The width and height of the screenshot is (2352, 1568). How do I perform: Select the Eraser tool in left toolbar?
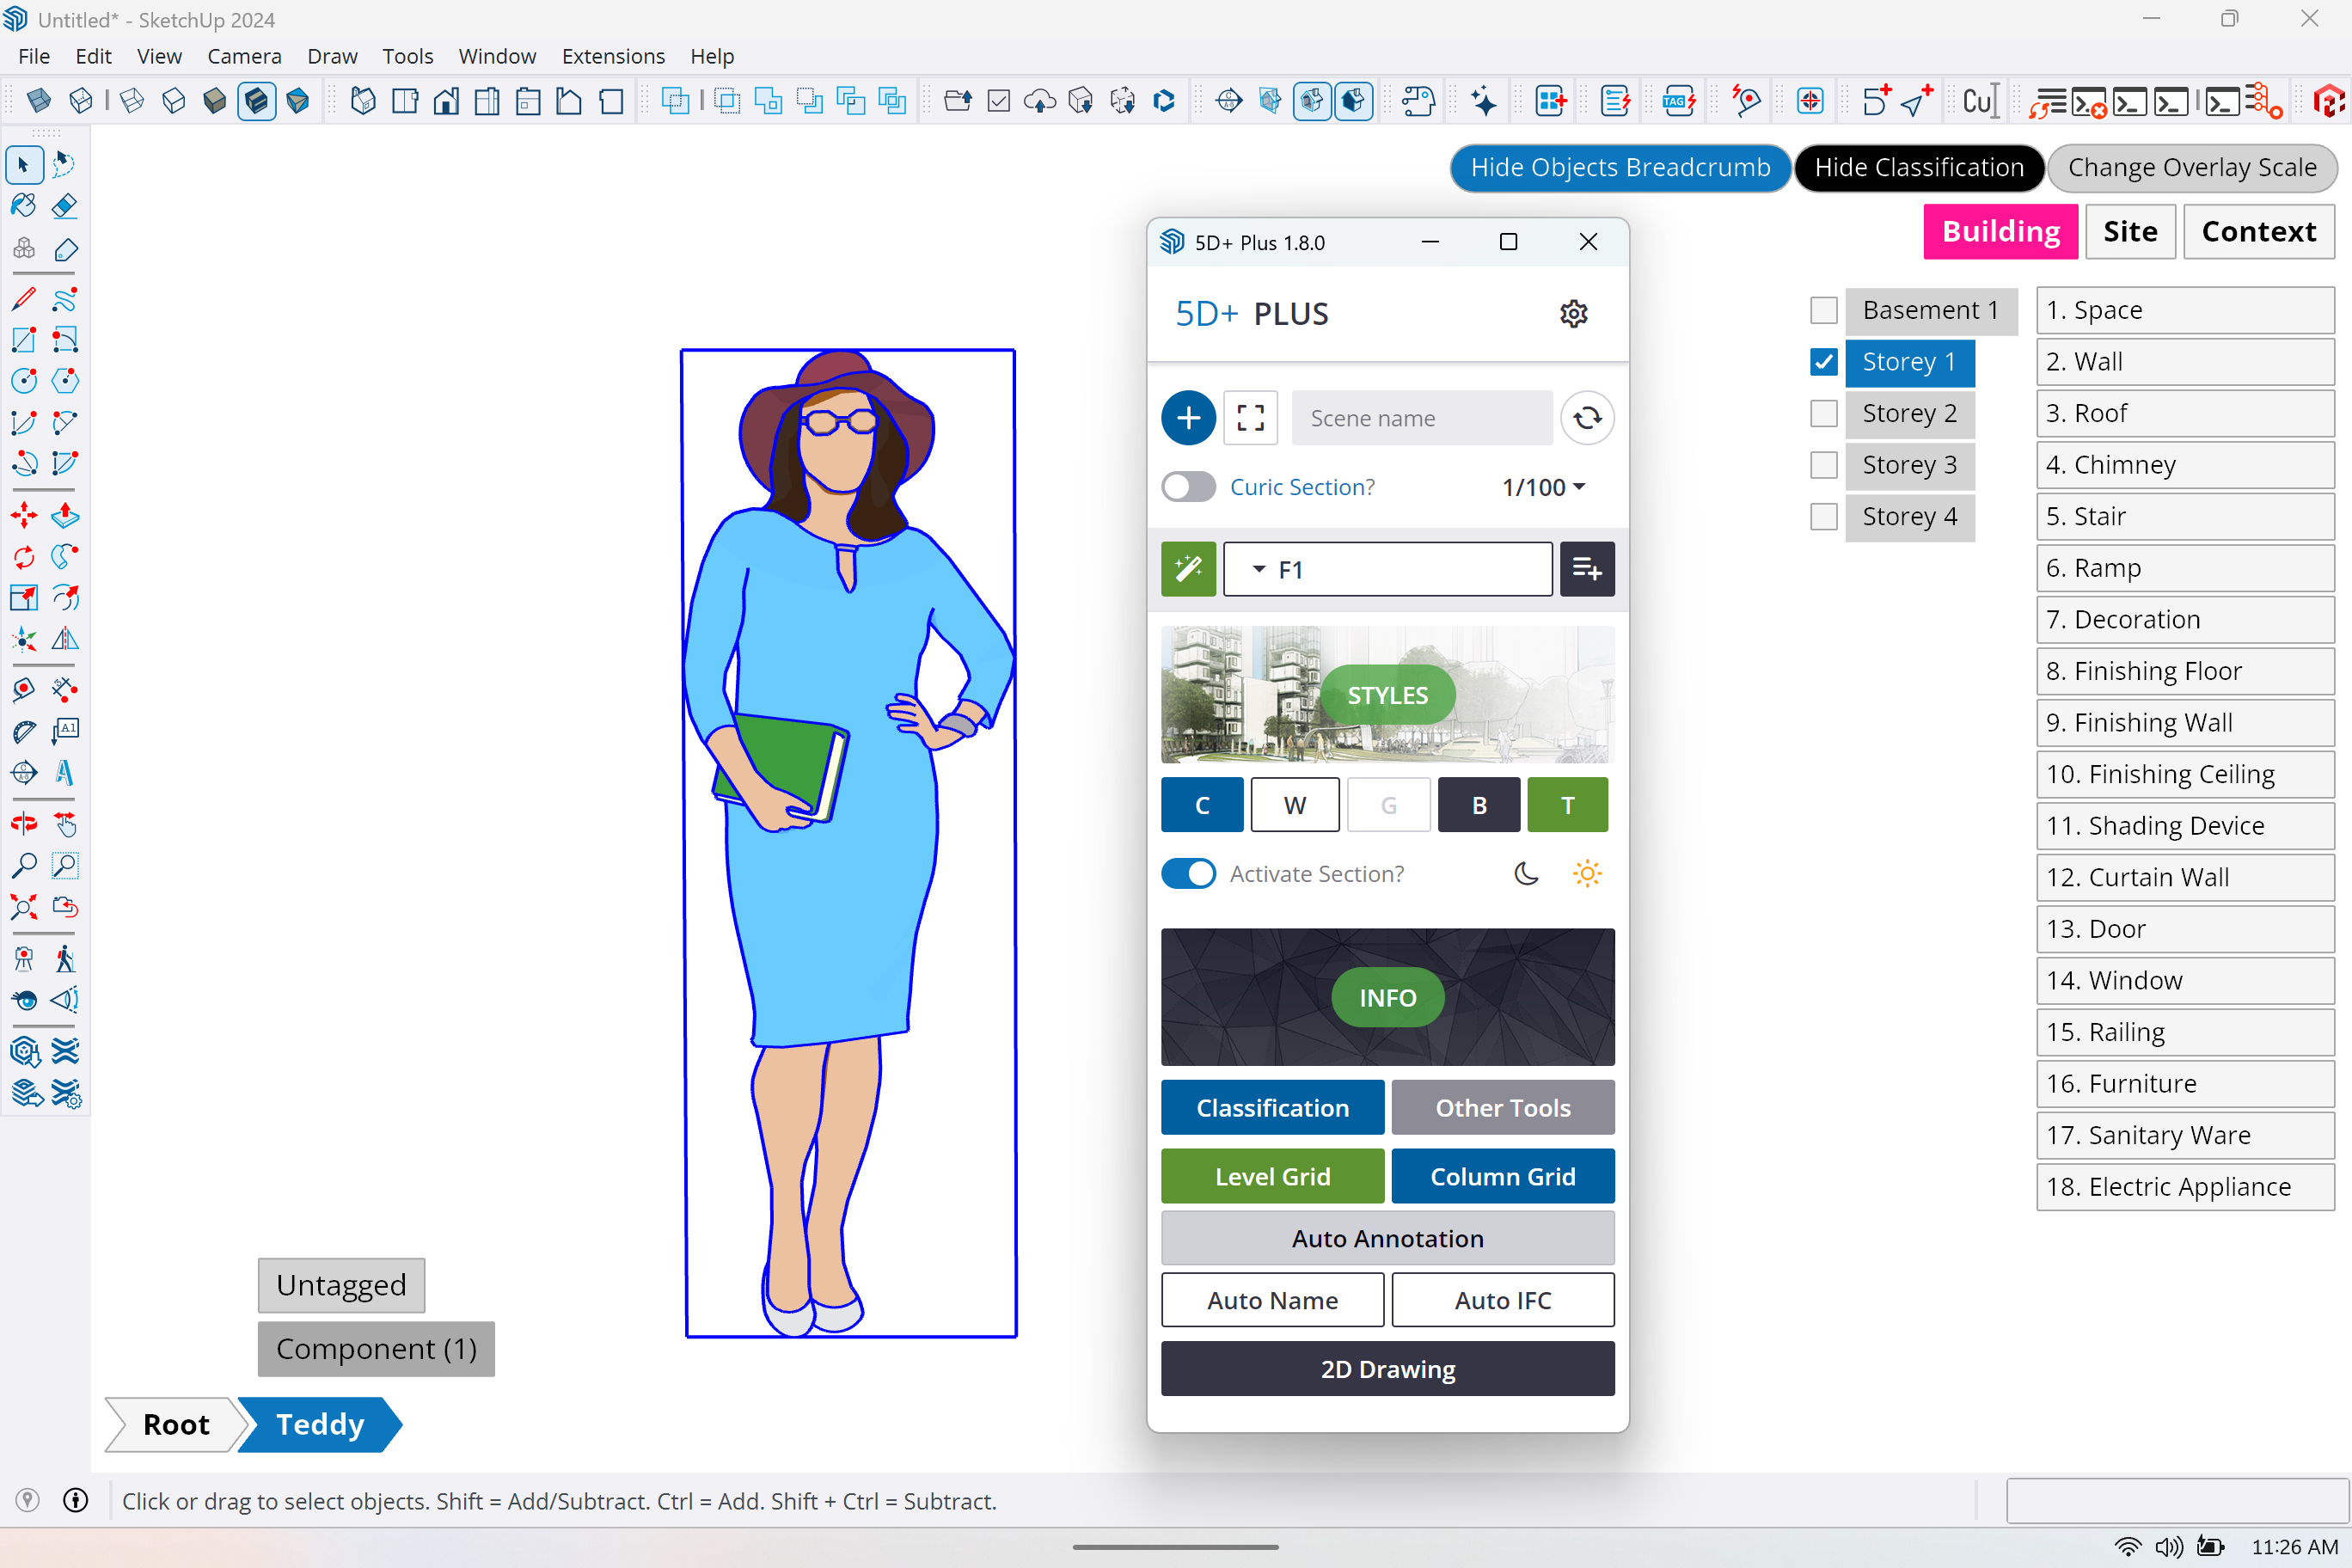[65, 206]
